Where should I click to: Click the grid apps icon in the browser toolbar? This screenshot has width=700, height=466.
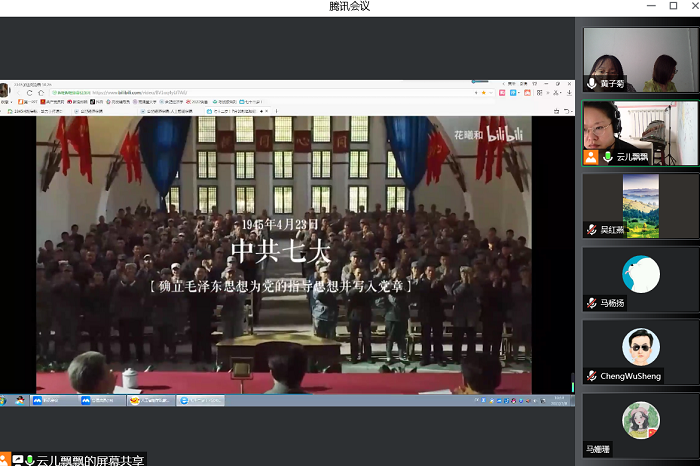pyautogui.click(x=539, y=93)
